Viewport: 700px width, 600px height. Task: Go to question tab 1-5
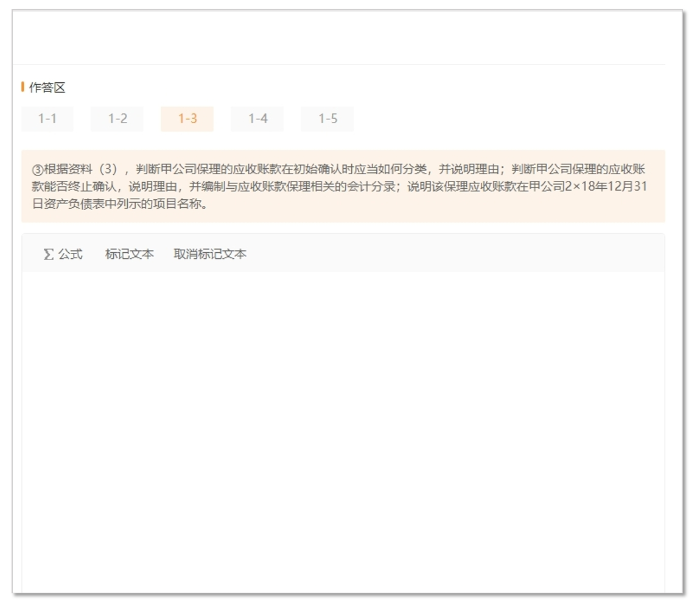327,119
